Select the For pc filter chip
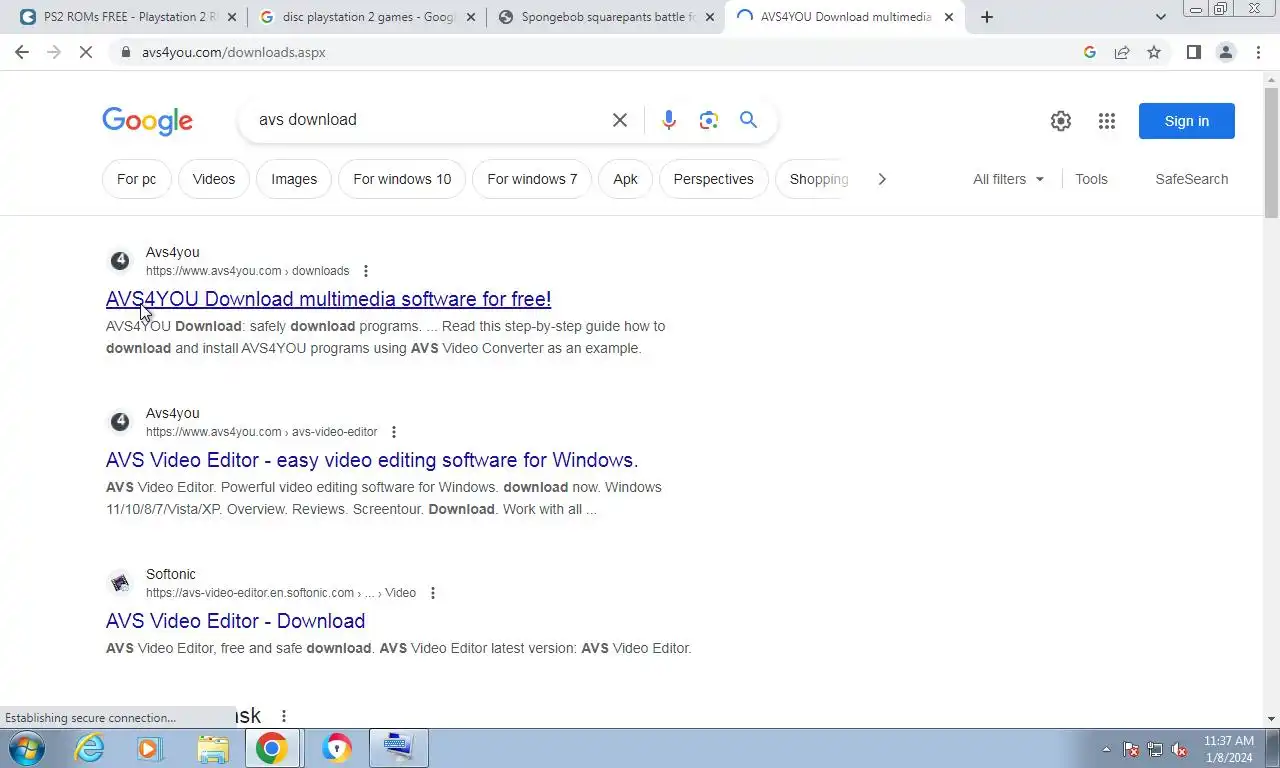Screen dimensions: 1280x768 [136, 179]
